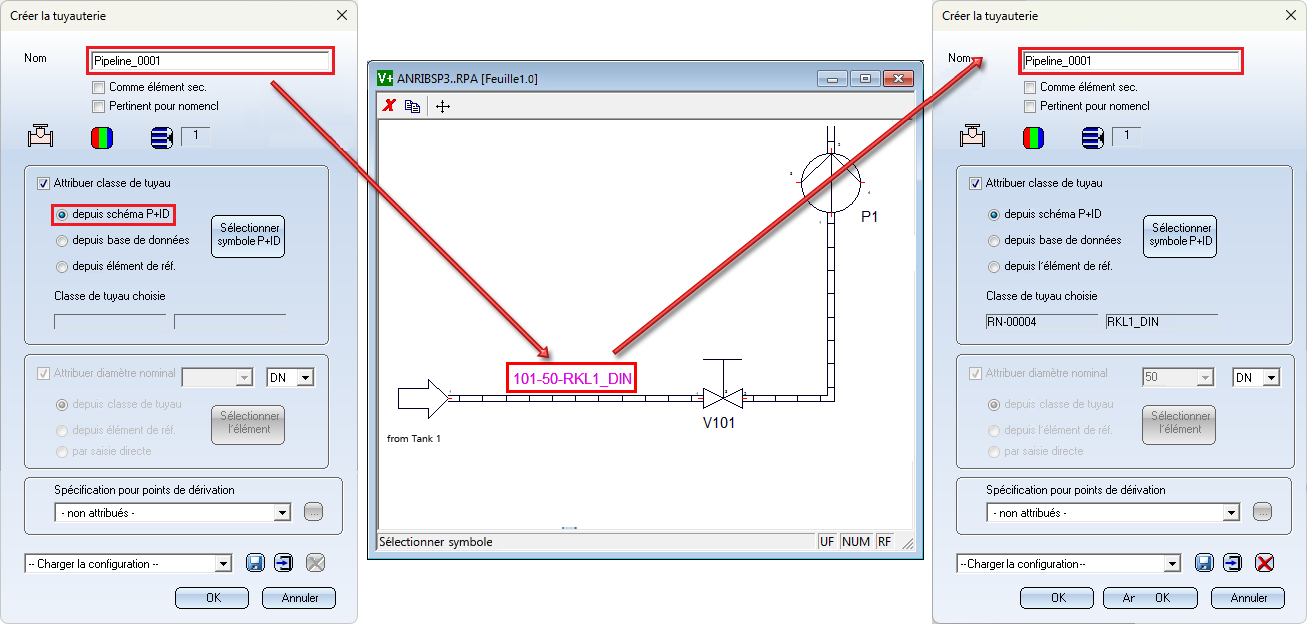Click the layer icon in right dialog
Image resolution: width=1307 pixels, height=624 pixels.
(x=1093, y=137)
